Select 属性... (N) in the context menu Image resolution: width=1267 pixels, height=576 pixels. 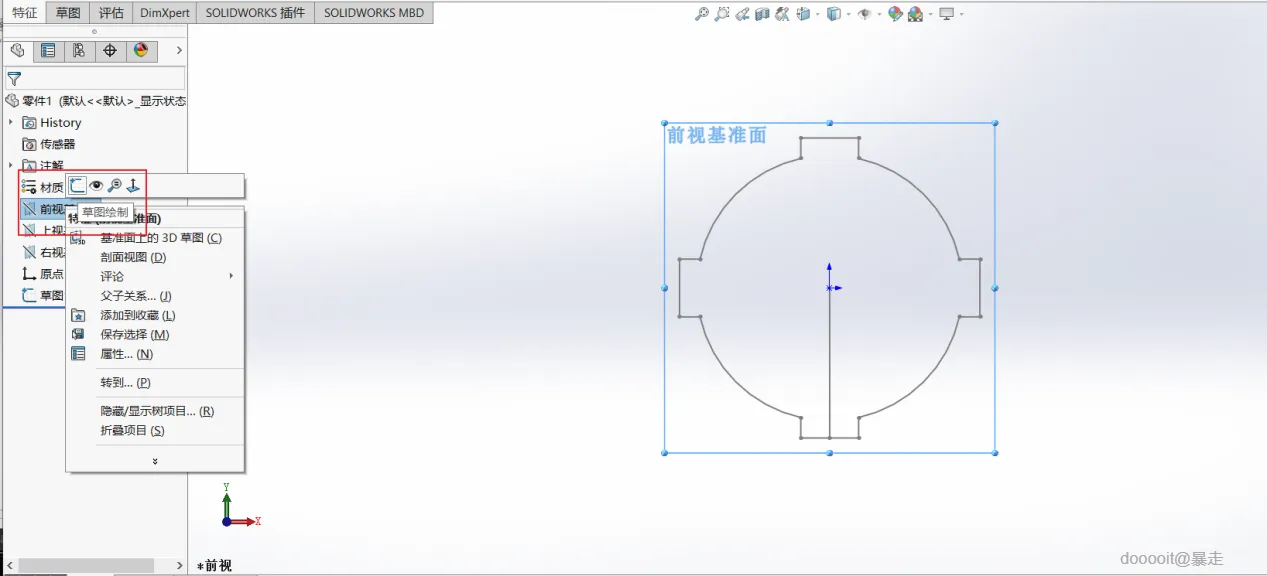pos(126,354)
